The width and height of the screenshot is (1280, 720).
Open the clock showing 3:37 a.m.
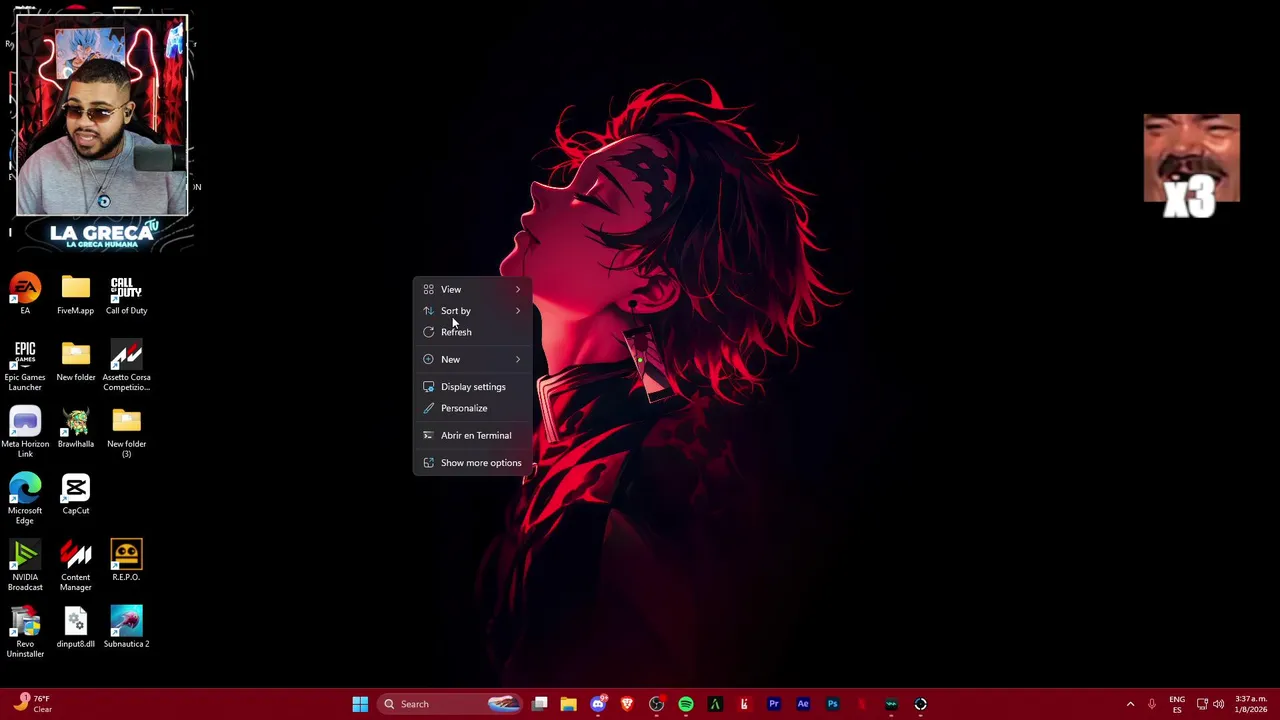(x=1251, y=704)
